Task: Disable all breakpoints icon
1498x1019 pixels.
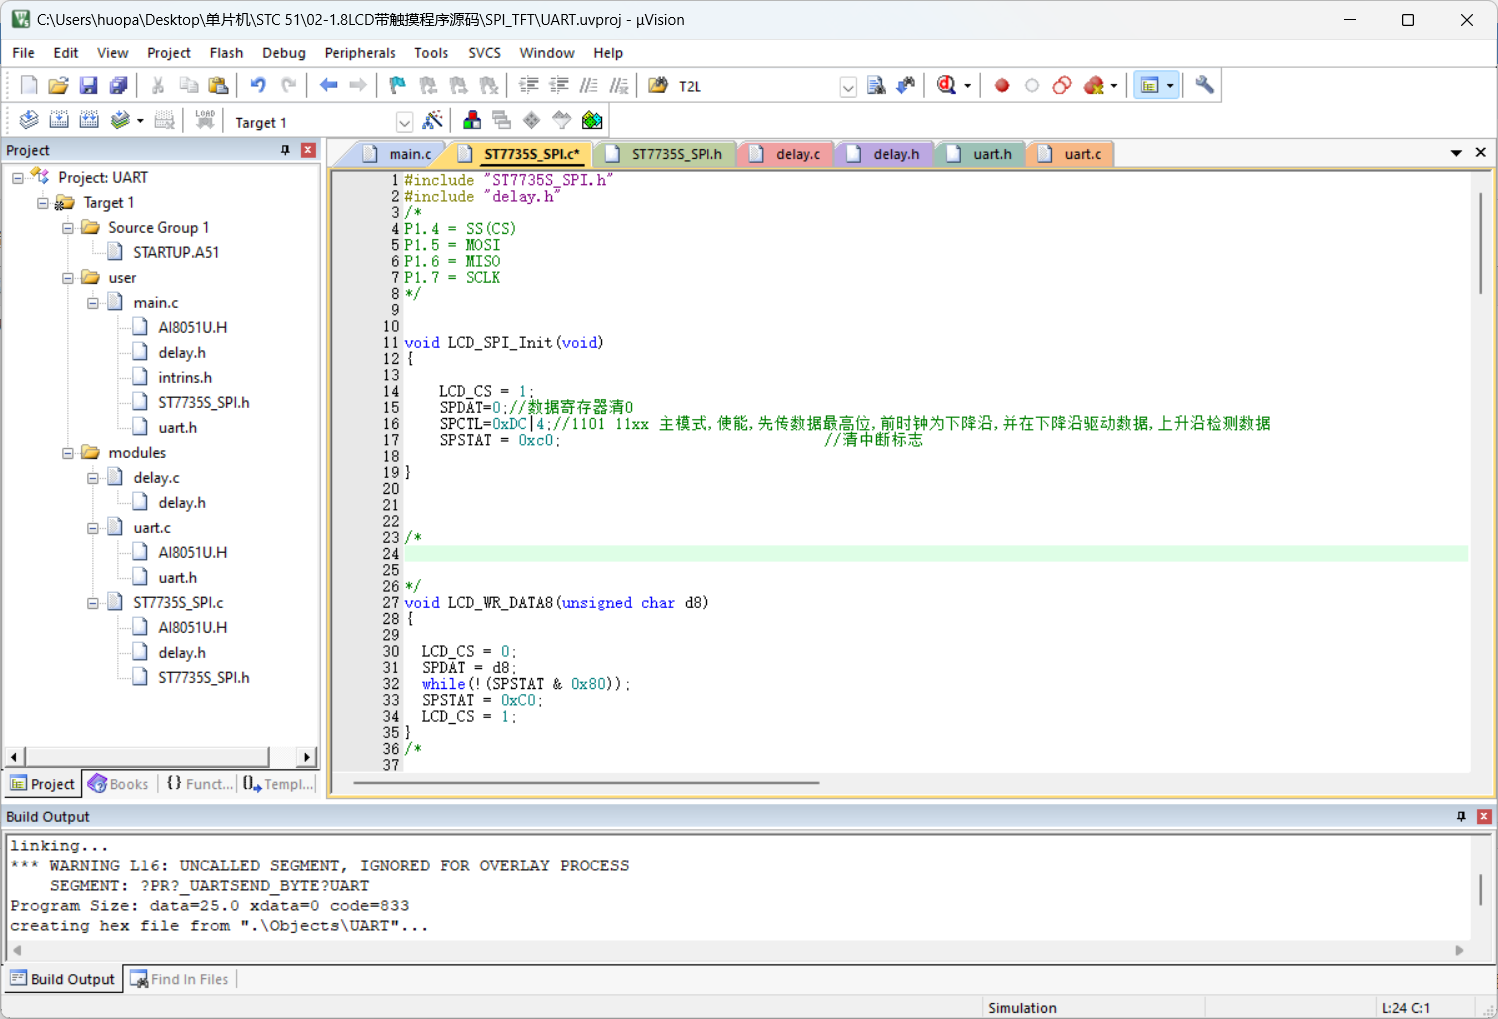Action: coord(1062,86)
